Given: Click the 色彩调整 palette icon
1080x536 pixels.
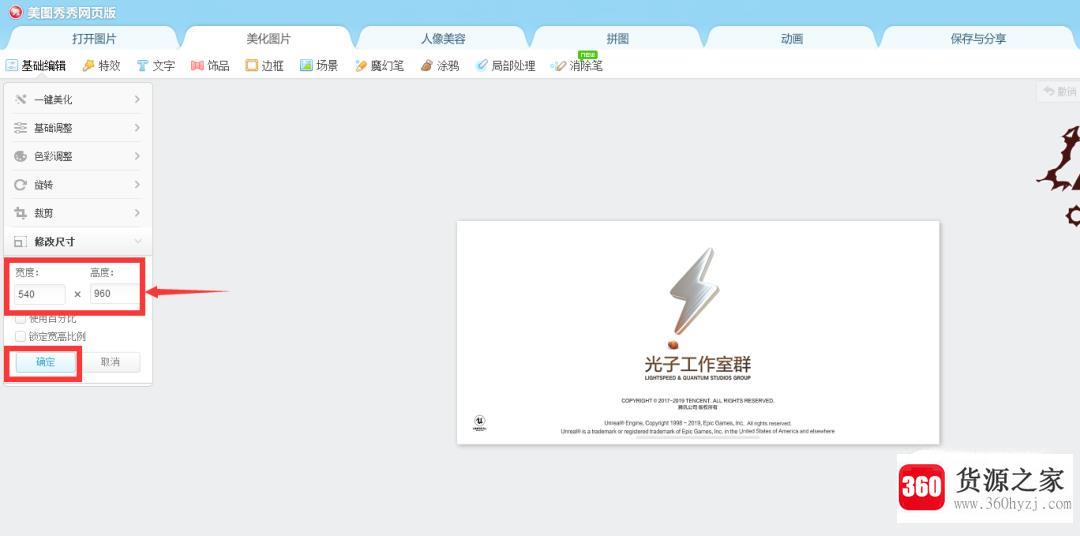Looking at the screenshot, I should (21, 156).
